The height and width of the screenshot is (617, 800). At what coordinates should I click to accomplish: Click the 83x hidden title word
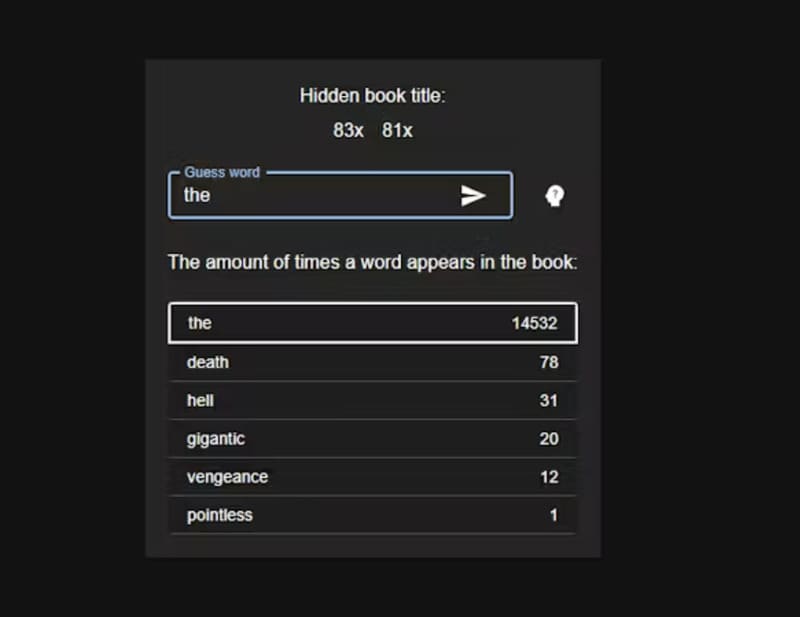click(349, 131)
